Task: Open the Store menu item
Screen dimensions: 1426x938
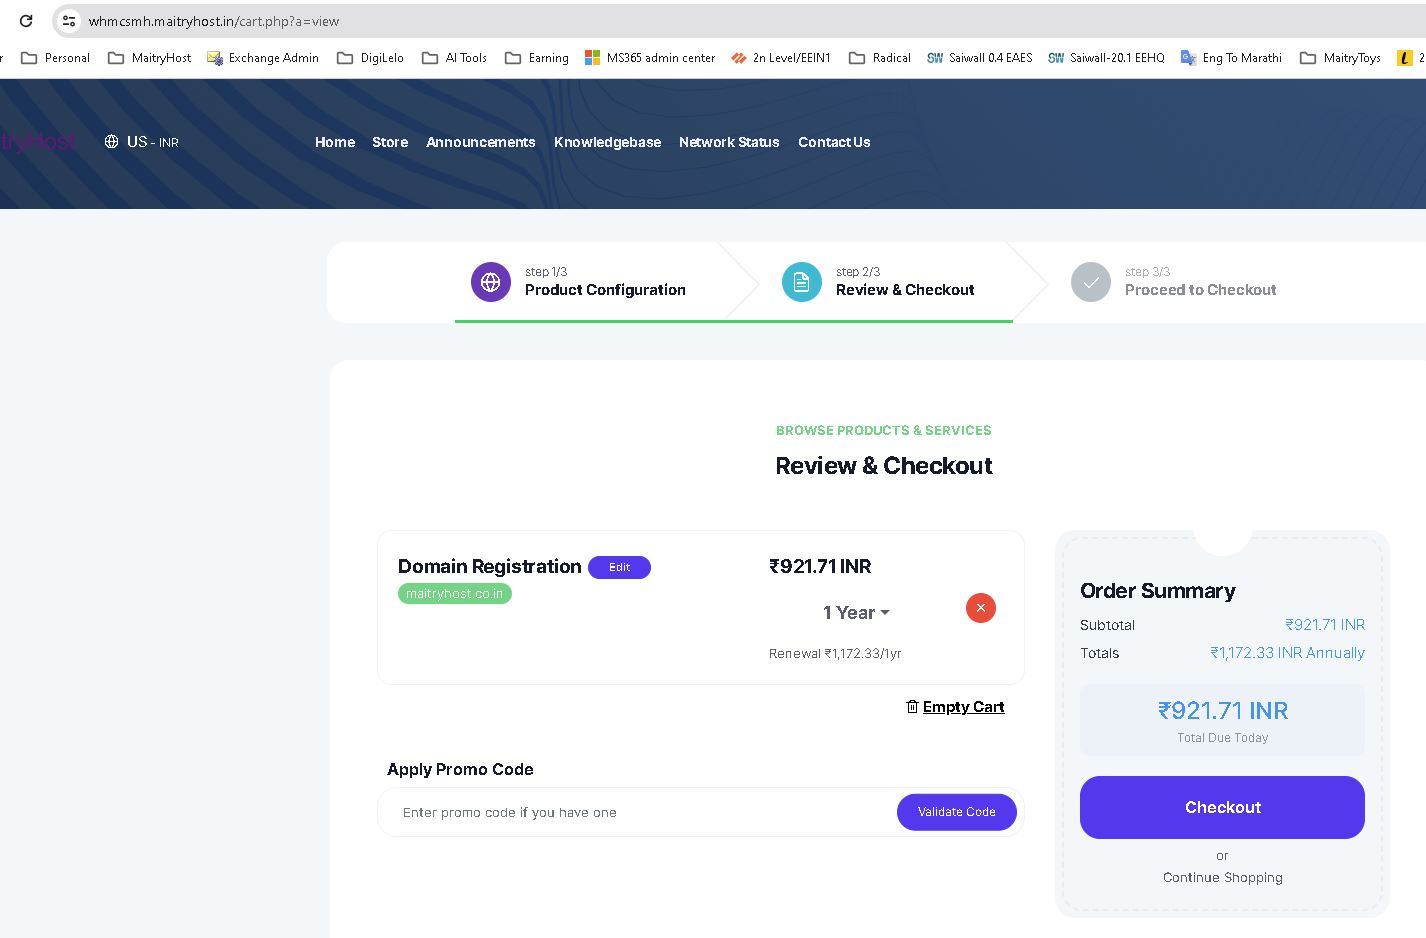Action: coord(390,142)
